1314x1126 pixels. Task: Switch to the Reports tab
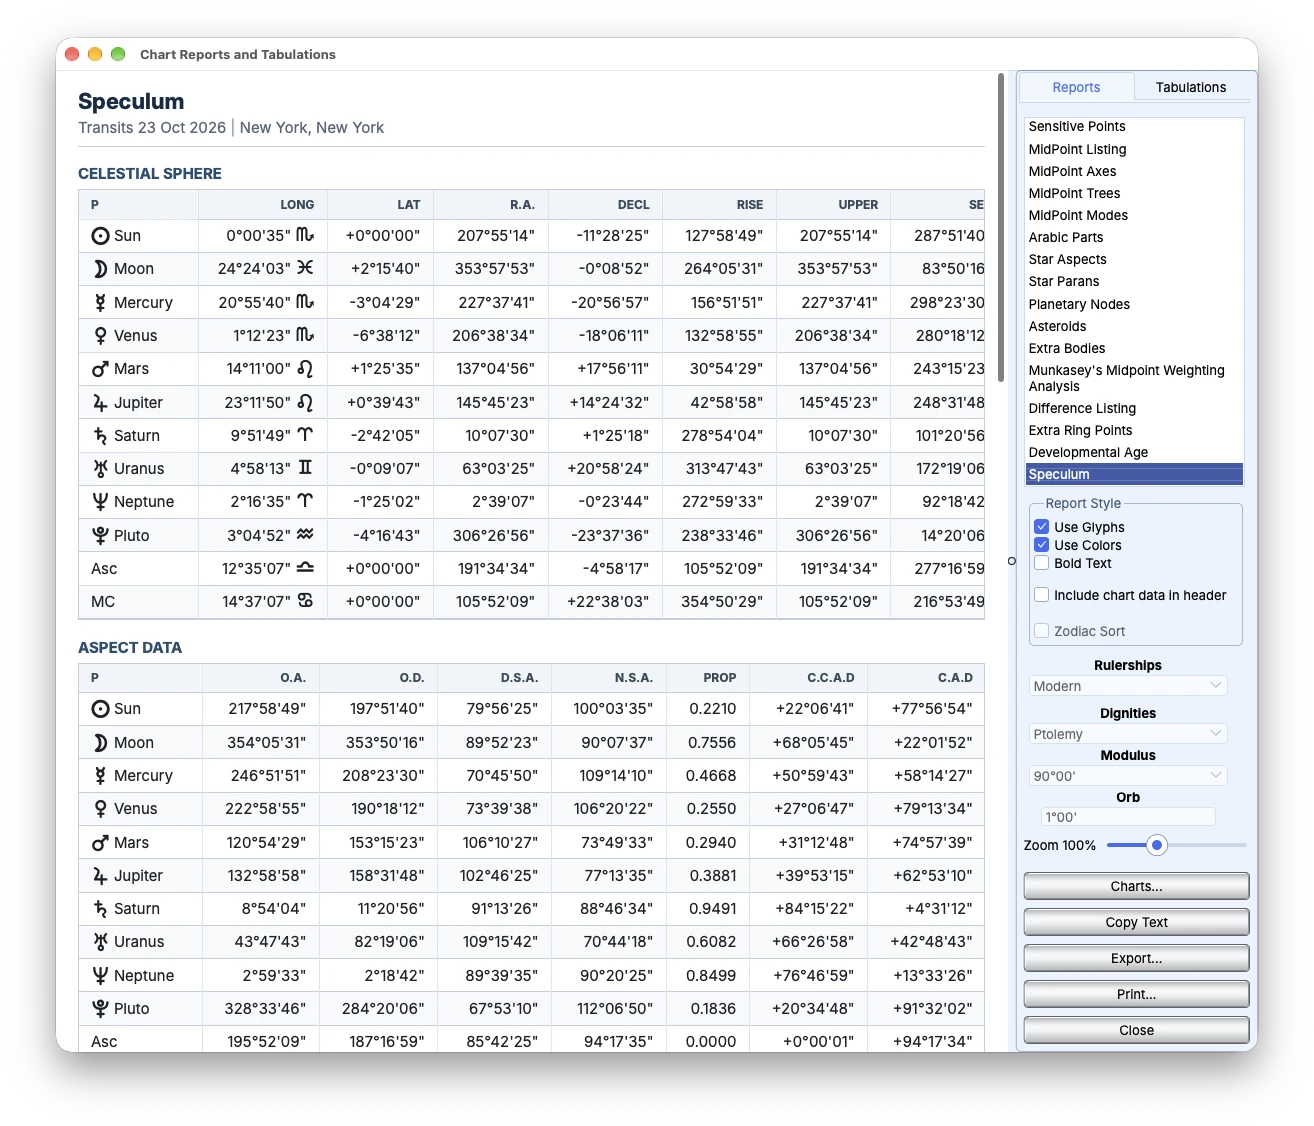pyautogui.click(x=1076, y=87)
